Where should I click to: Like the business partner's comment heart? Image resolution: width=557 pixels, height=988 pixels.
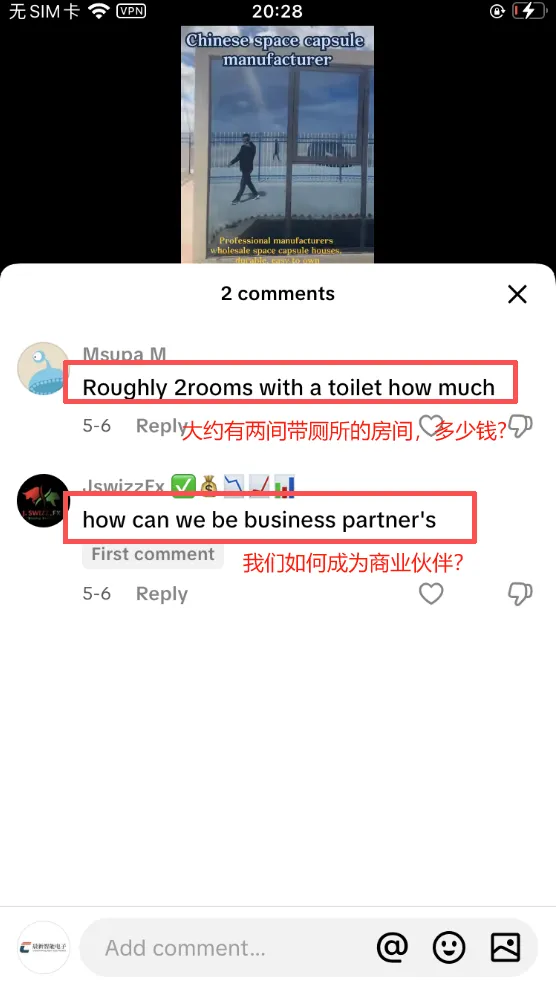(431, 594)
